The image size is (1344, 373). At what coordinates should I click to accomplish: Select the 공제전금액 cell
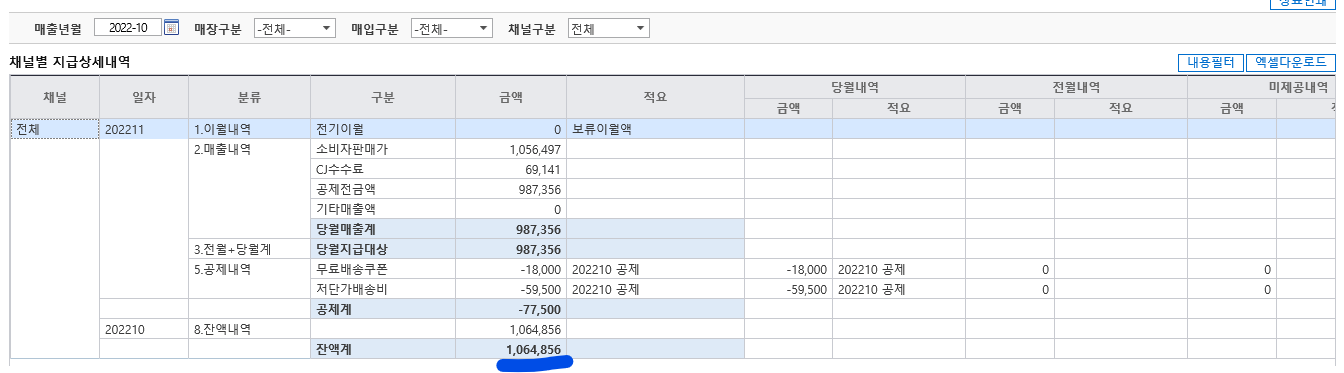[x=383, y=189]
